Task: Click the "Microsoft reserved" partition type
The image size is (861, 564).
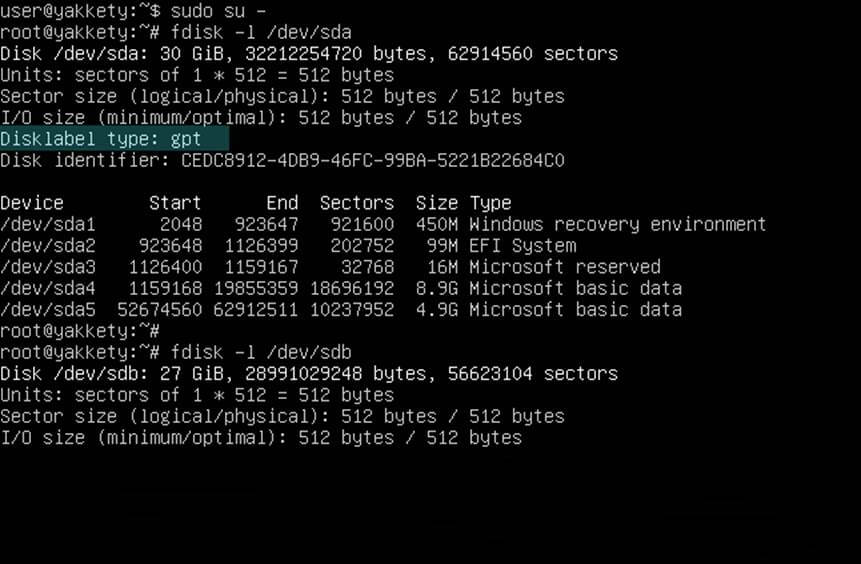Action: (x=564, y=267)
